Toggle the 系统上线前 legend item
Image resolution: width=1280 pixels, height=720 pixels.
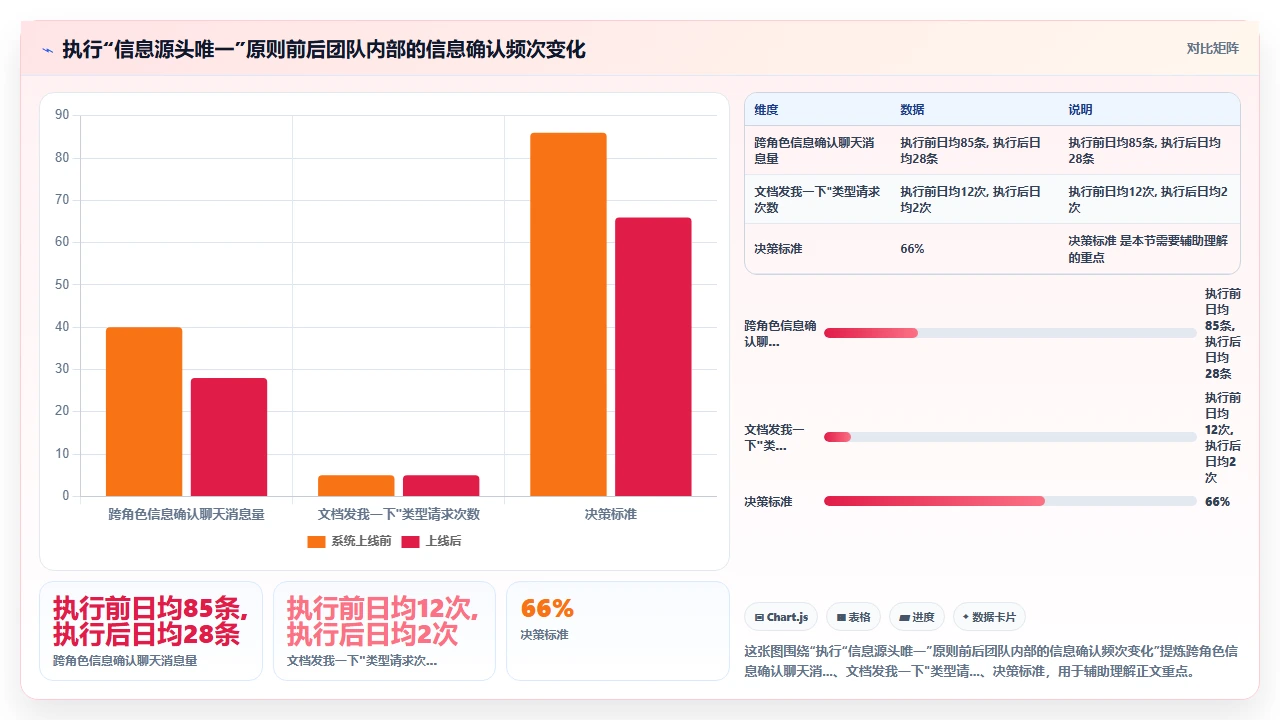click(349, 541)
